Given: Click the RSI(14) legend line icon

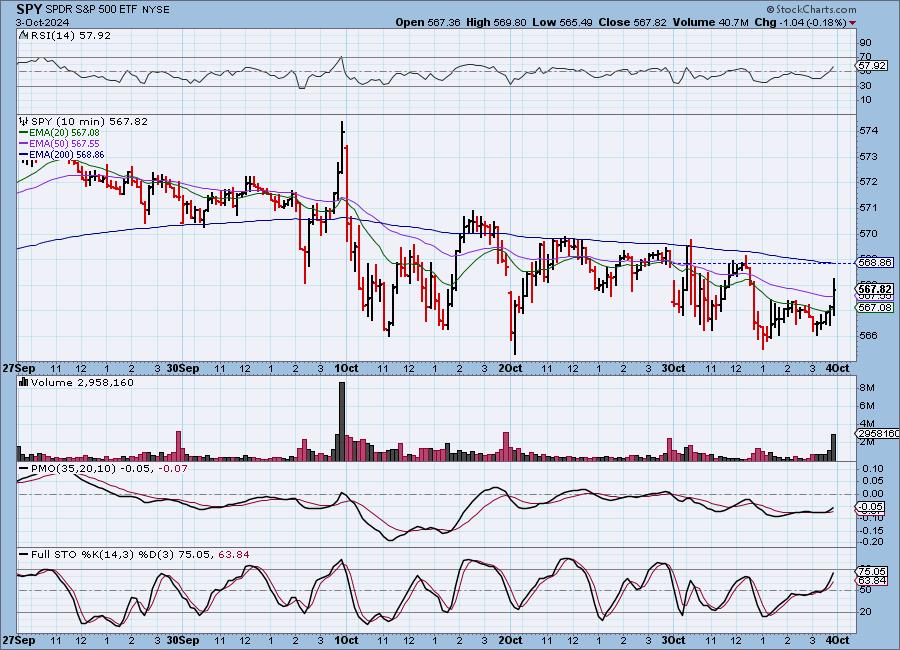Looking at the screenshot, I should tap(23, 35).
